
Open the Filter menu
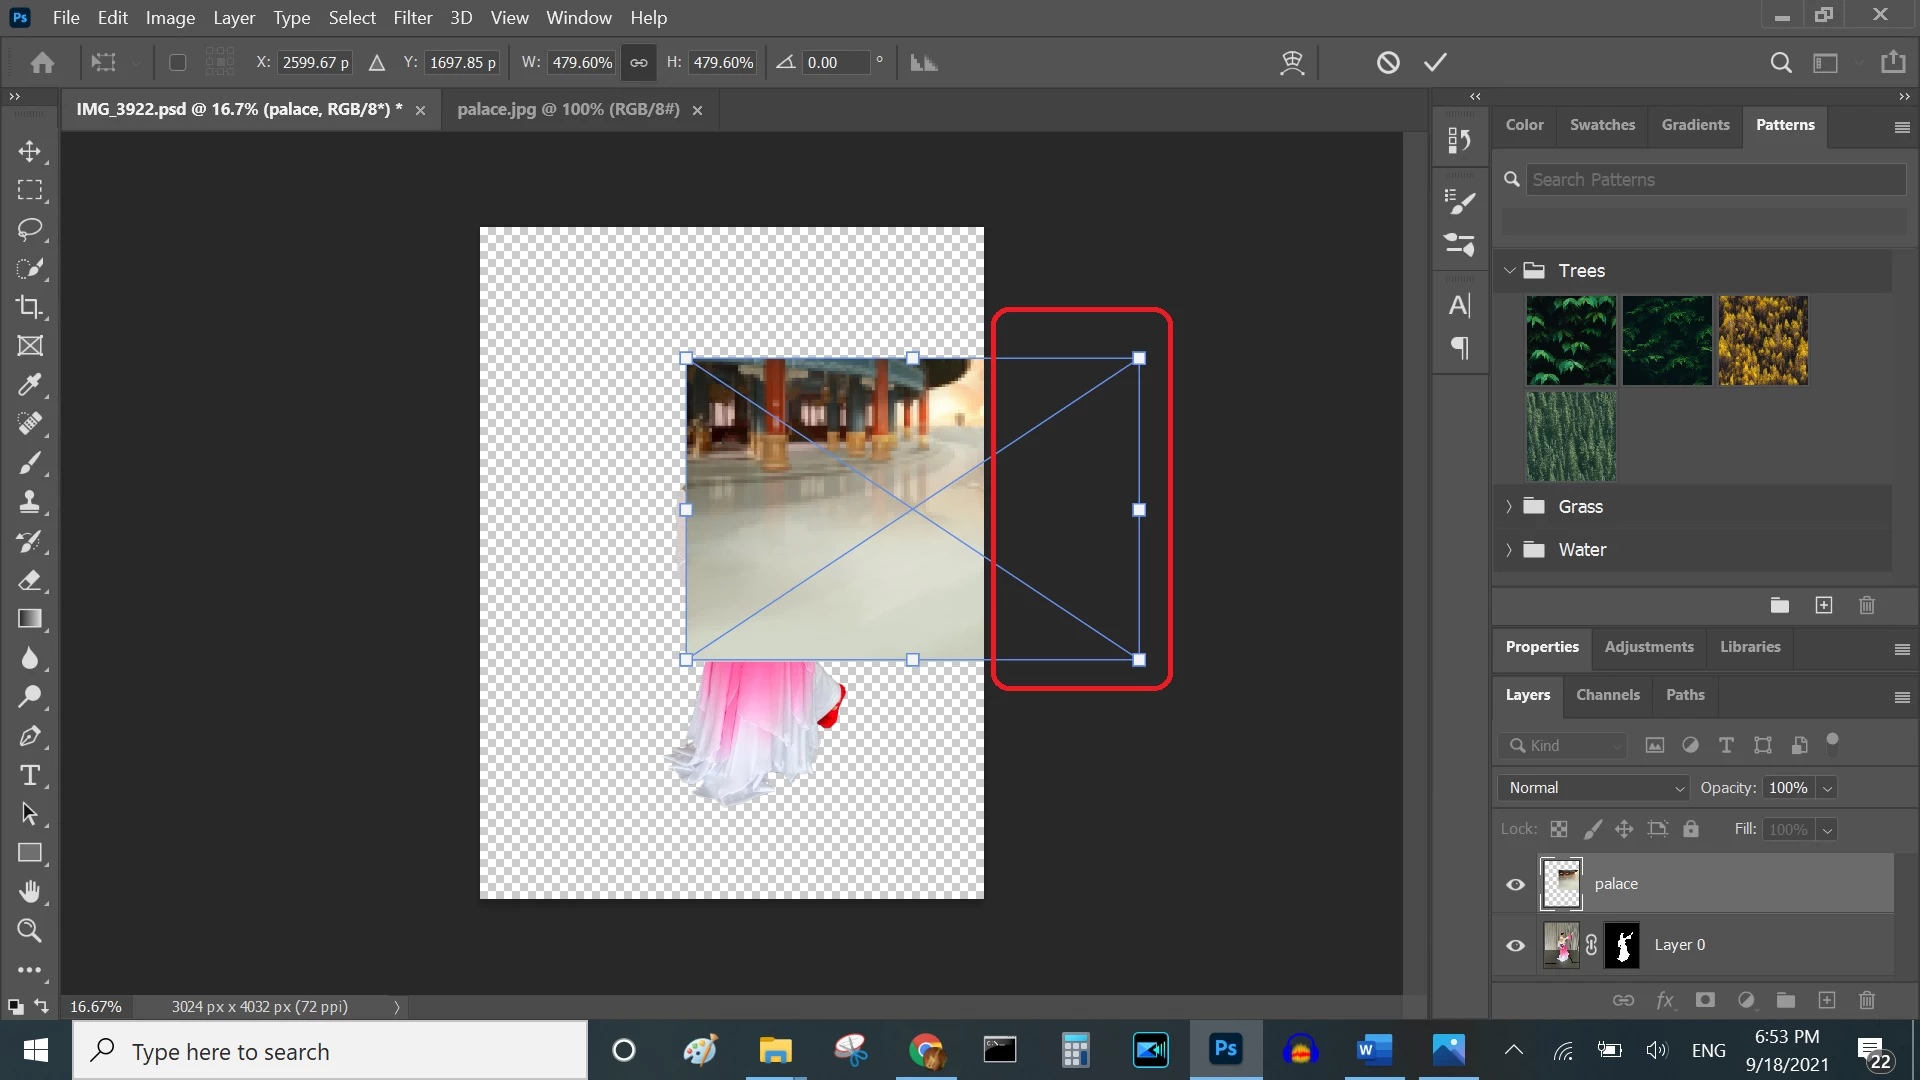point(412,17)
